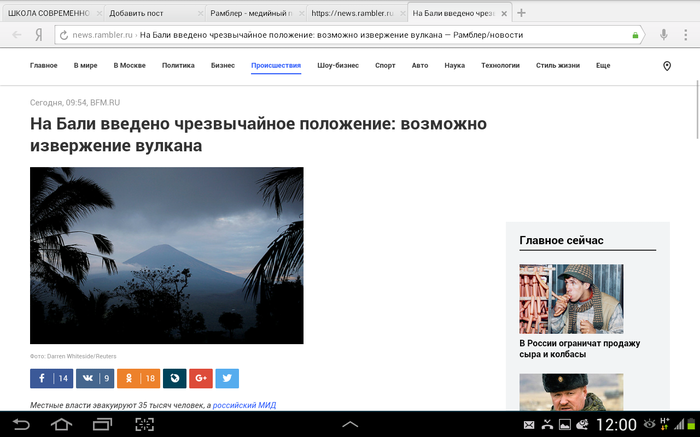Share the article on Google Plus
The width and height of the screenshot is (700, 437).
click(201, 378)
